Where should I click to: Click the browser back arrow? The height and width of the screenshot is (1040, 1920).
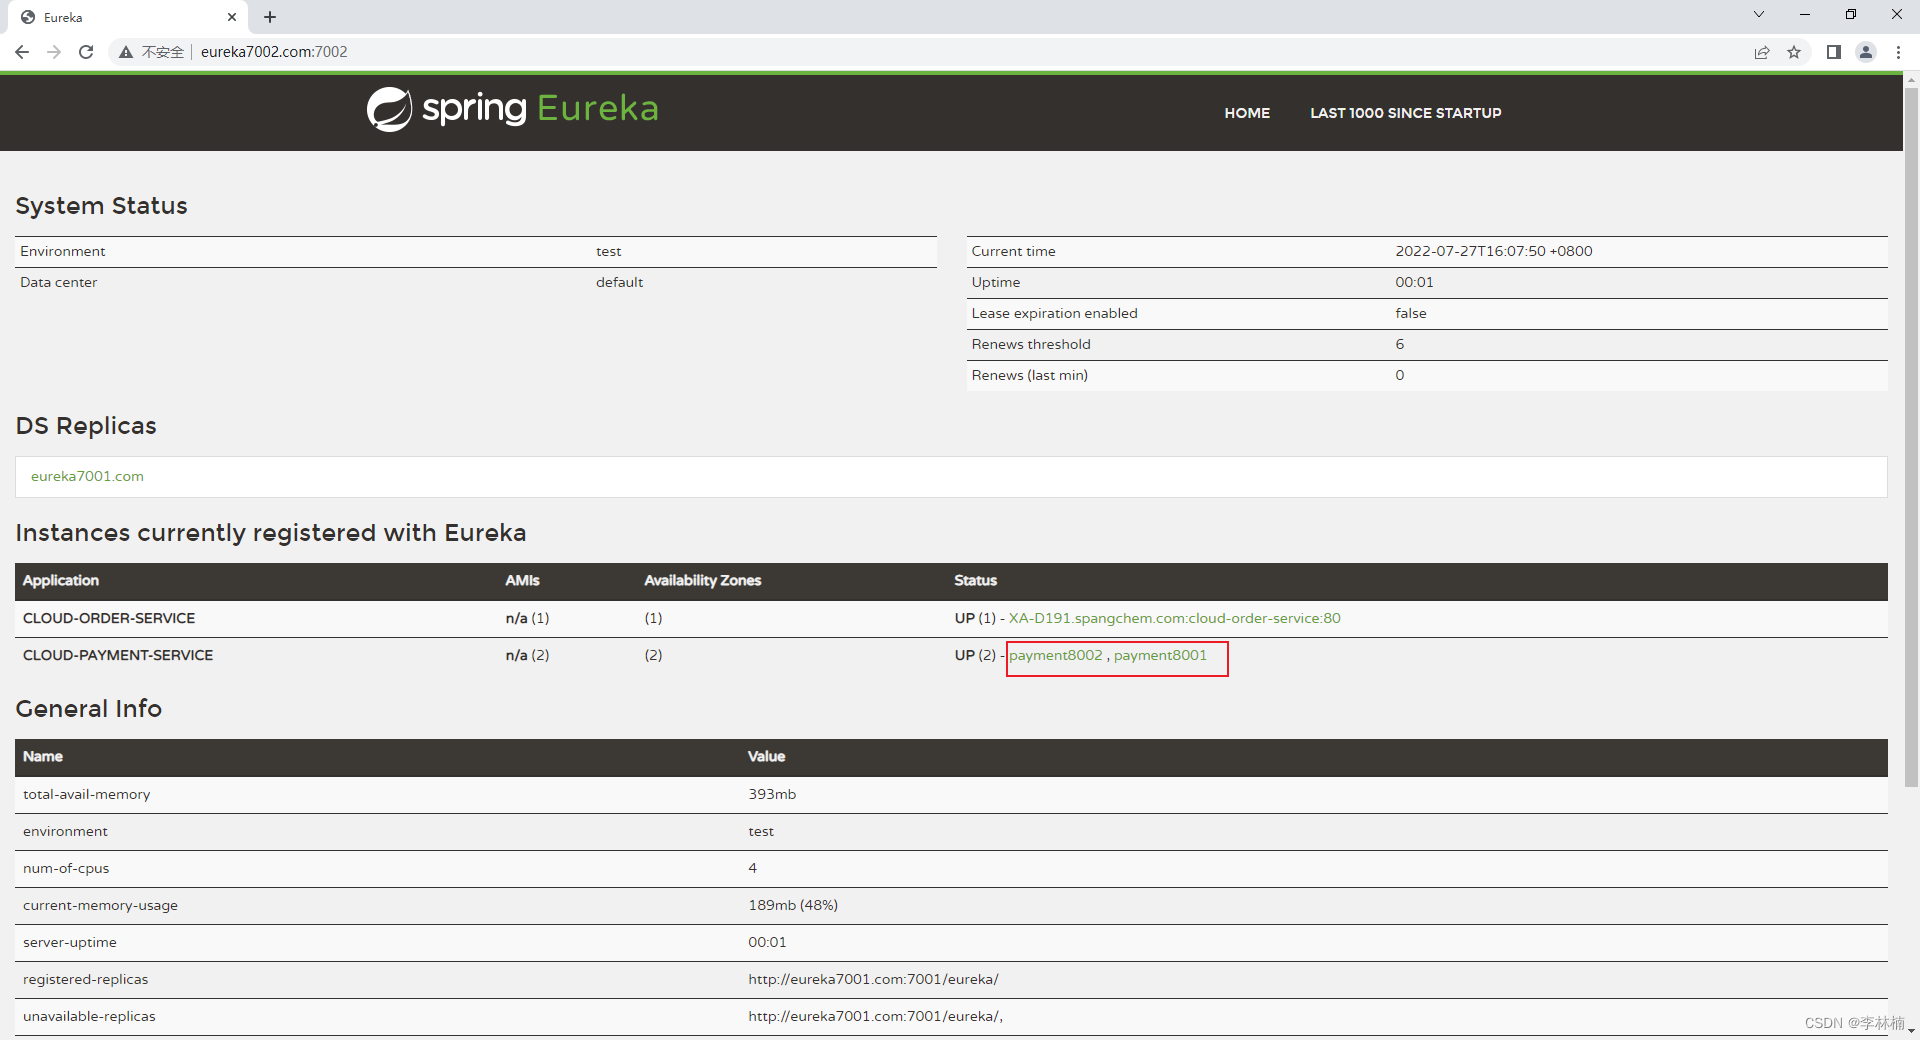(22, 52)
